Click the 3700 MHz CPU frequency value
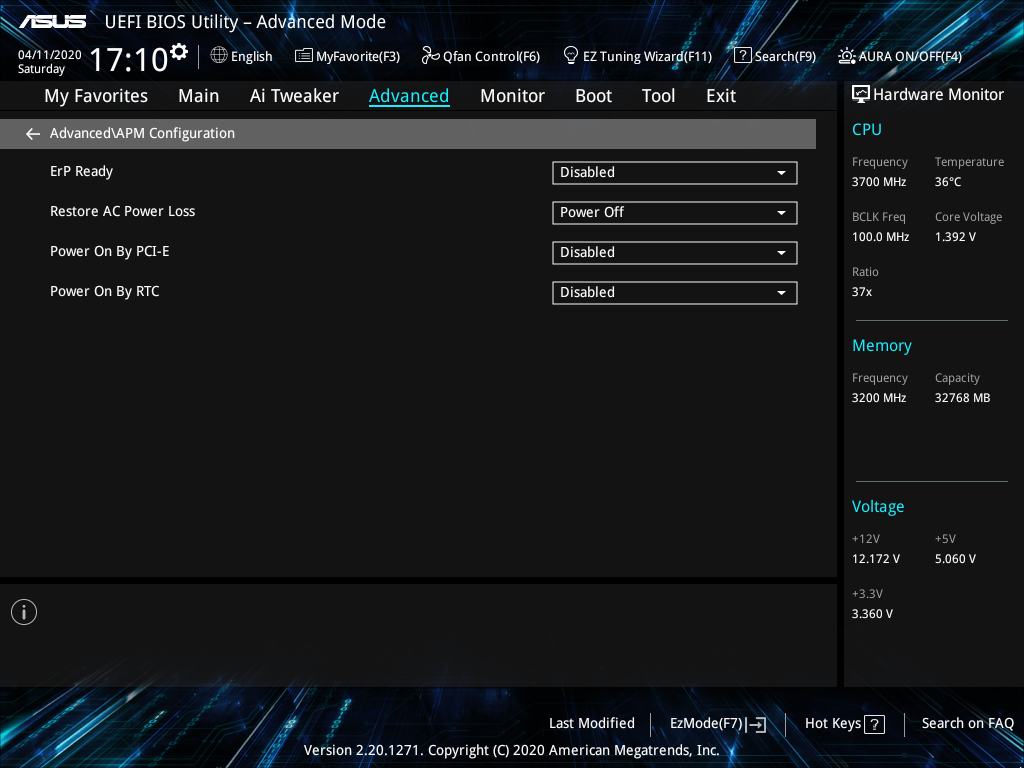The image size is (1024, 768). [878, 182]
